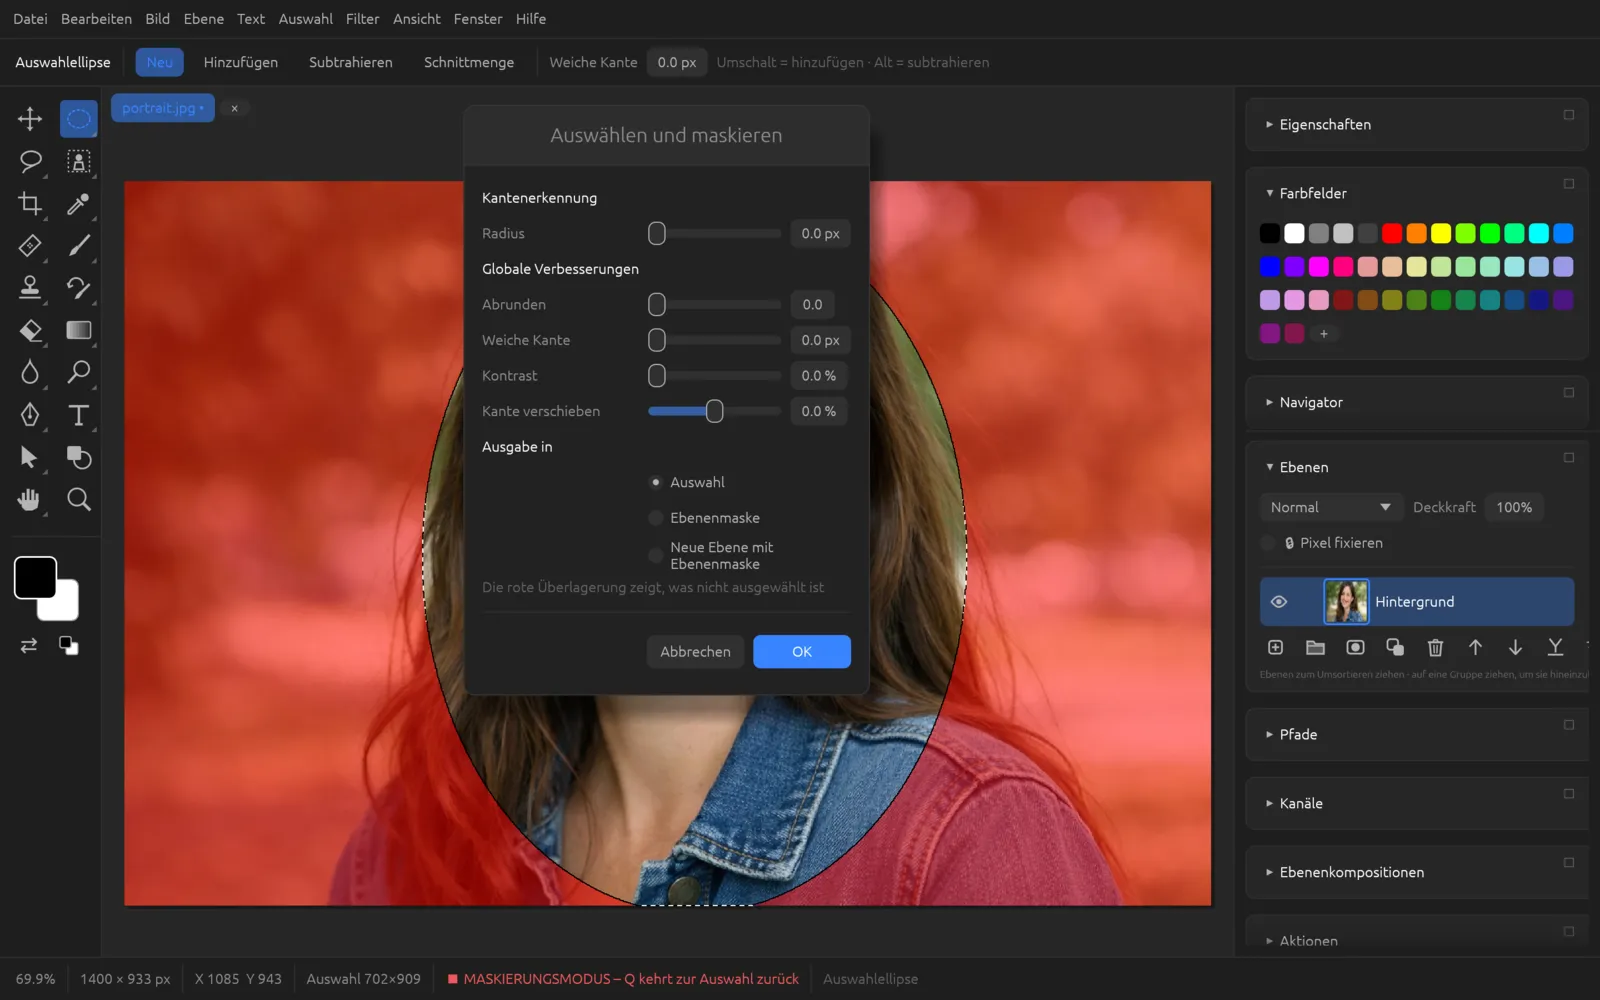Select the Crop tool
This screenshot has height=1000, width=1600.
(x=30, y=204)
